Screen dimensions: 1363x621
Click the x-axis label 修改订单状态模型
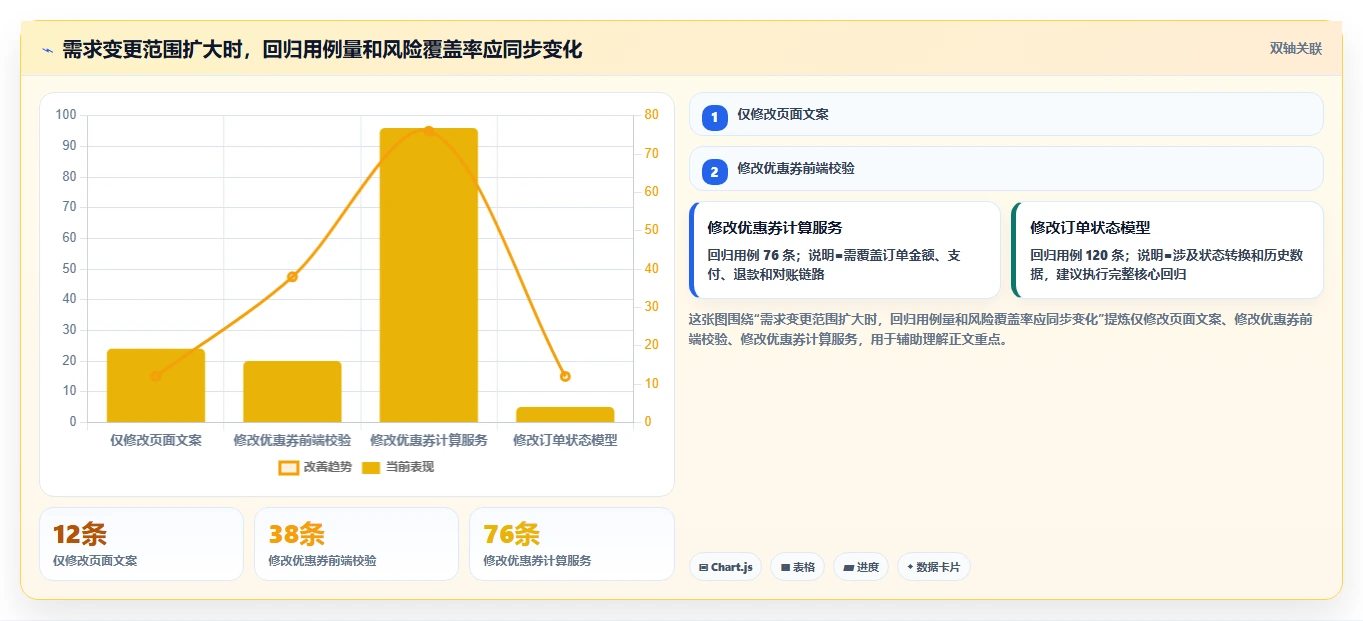[565, 440]
